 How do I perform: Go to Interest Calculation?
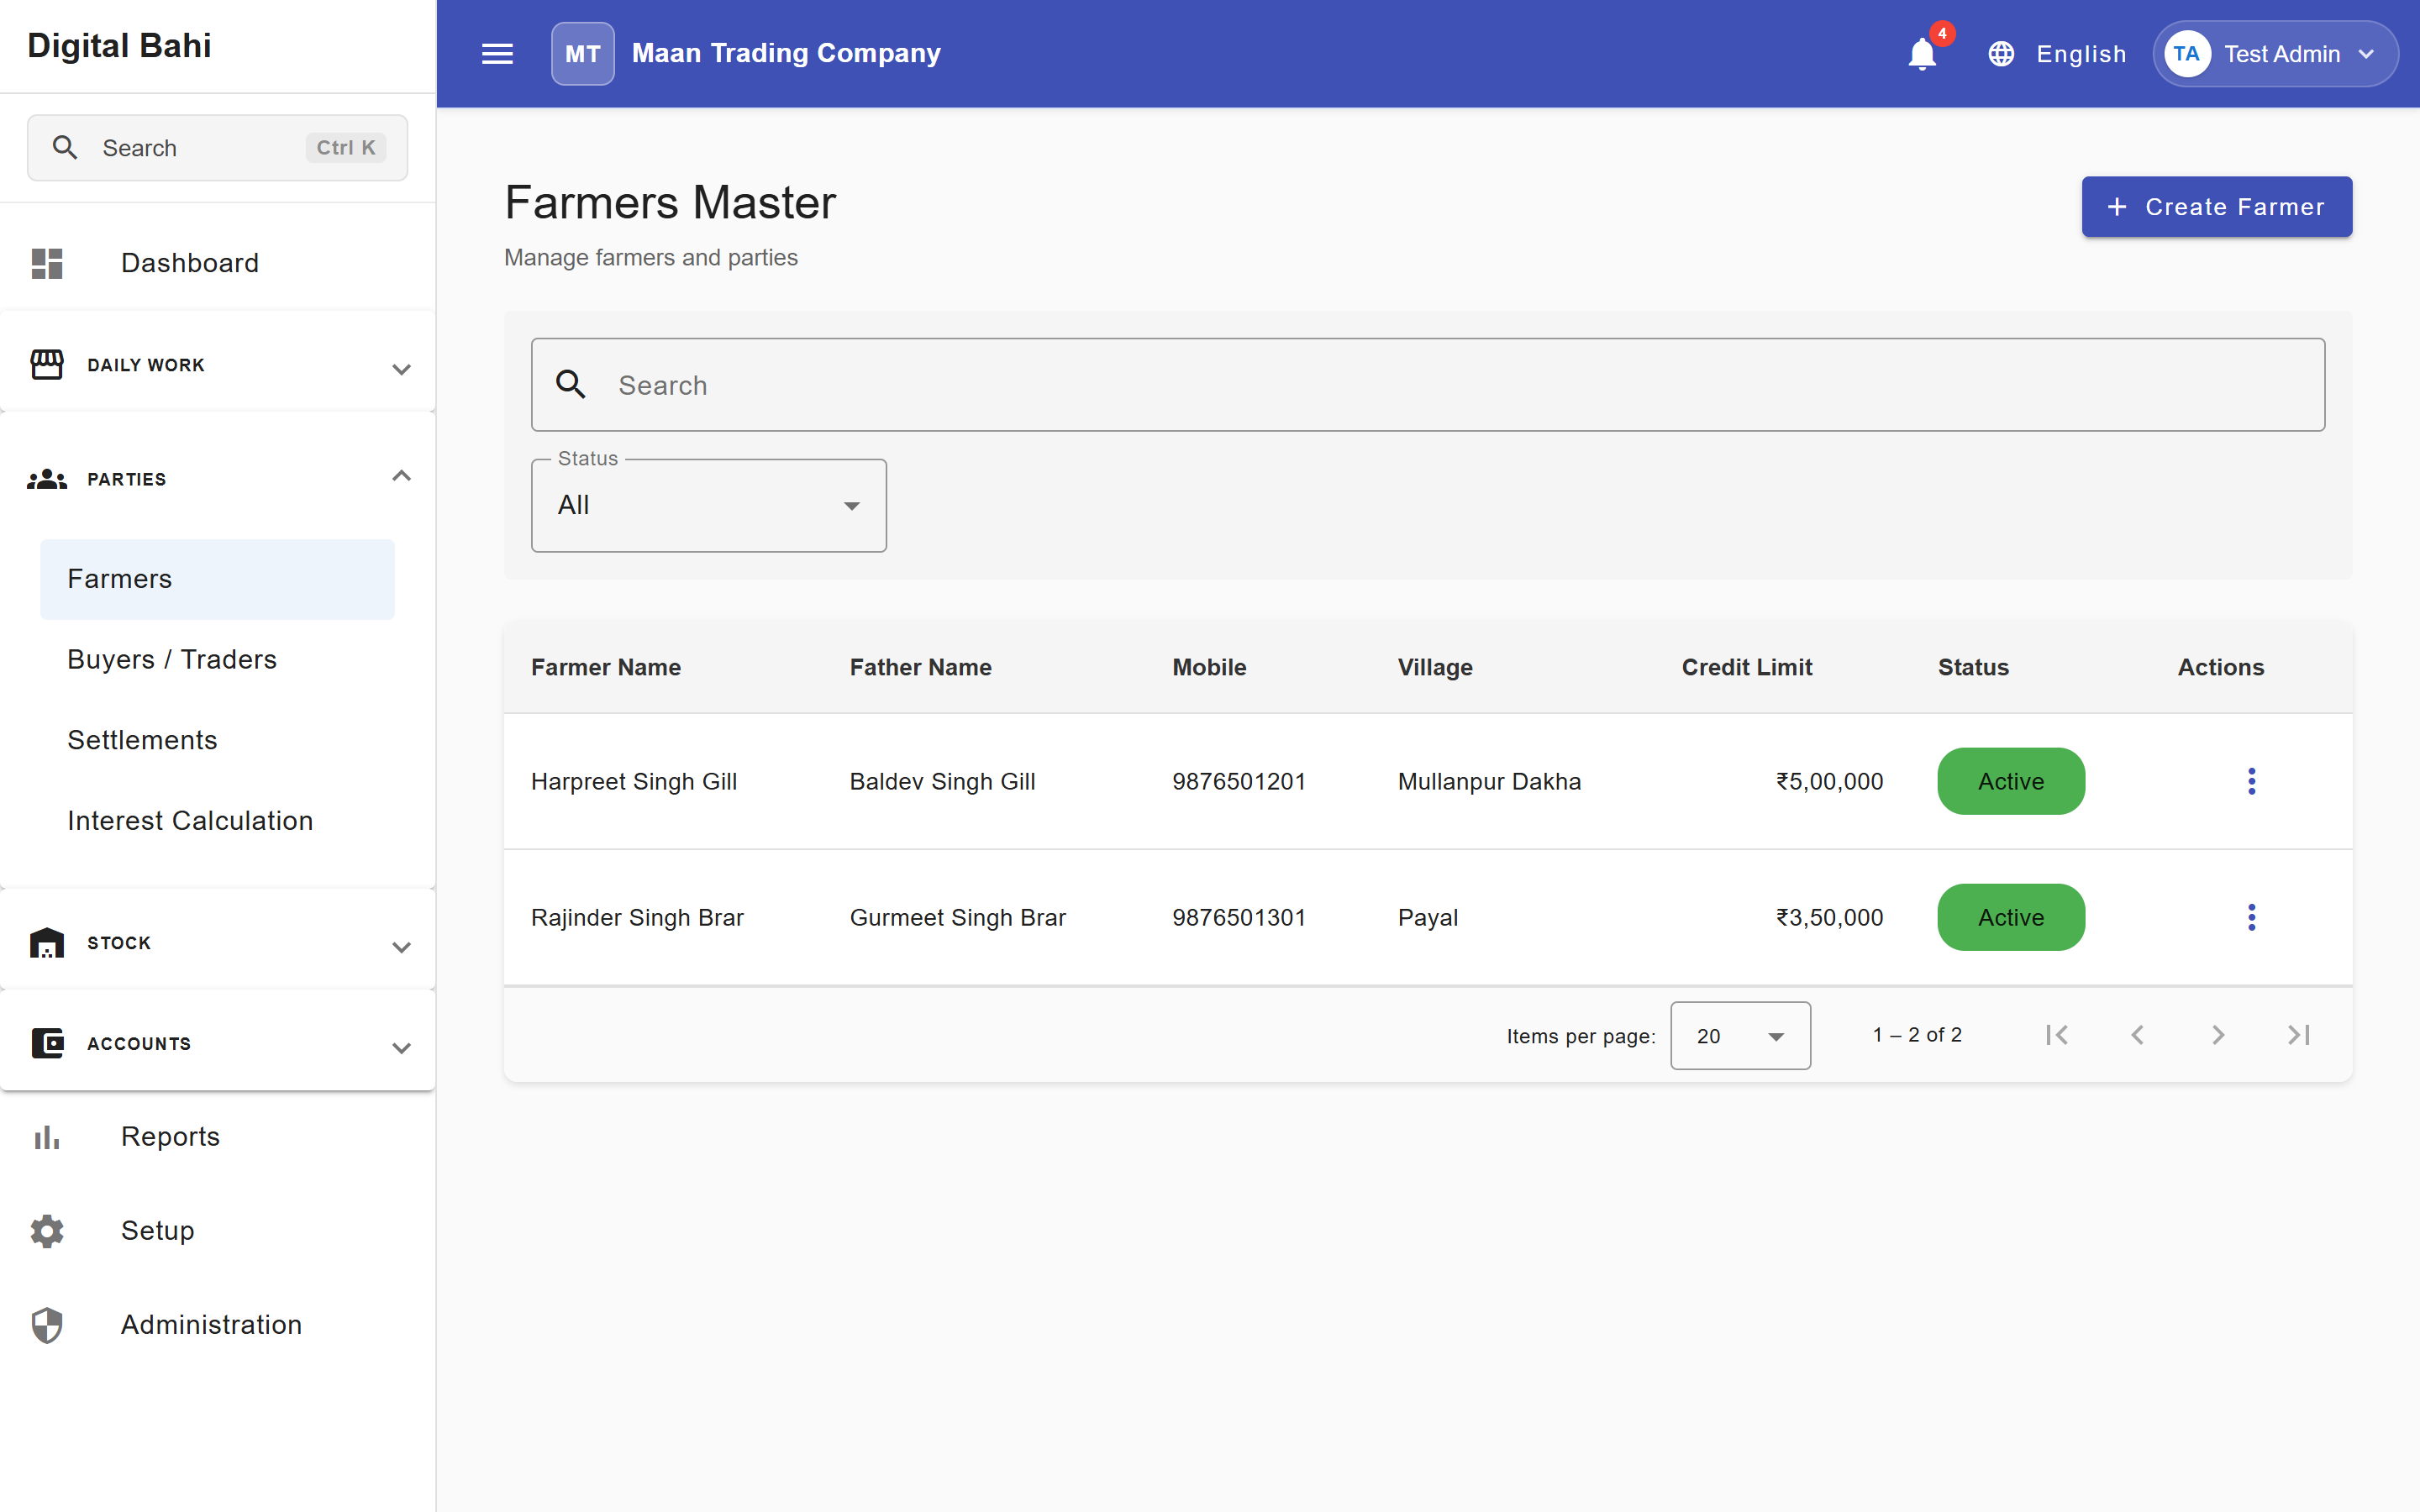(x=190, y=821)
